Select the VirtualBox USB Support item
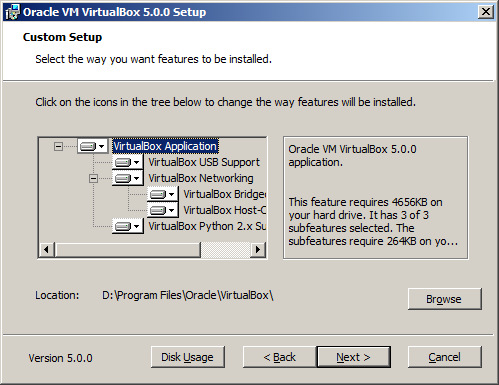499x385 pixels. pos(204,162)
